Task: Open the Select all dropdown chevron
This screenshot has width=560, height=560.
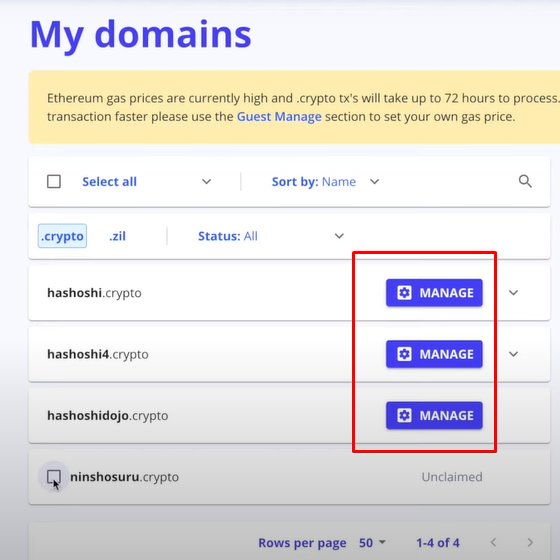Action: point(206,181)
